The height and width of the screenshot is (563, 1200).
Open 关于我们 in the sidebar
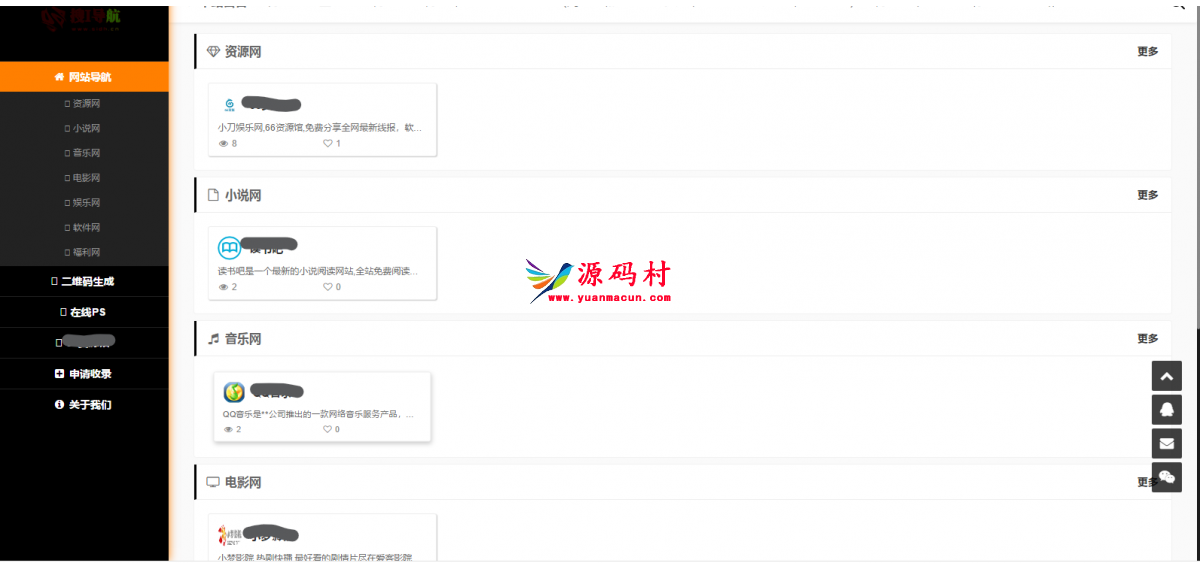pos(84,405)
